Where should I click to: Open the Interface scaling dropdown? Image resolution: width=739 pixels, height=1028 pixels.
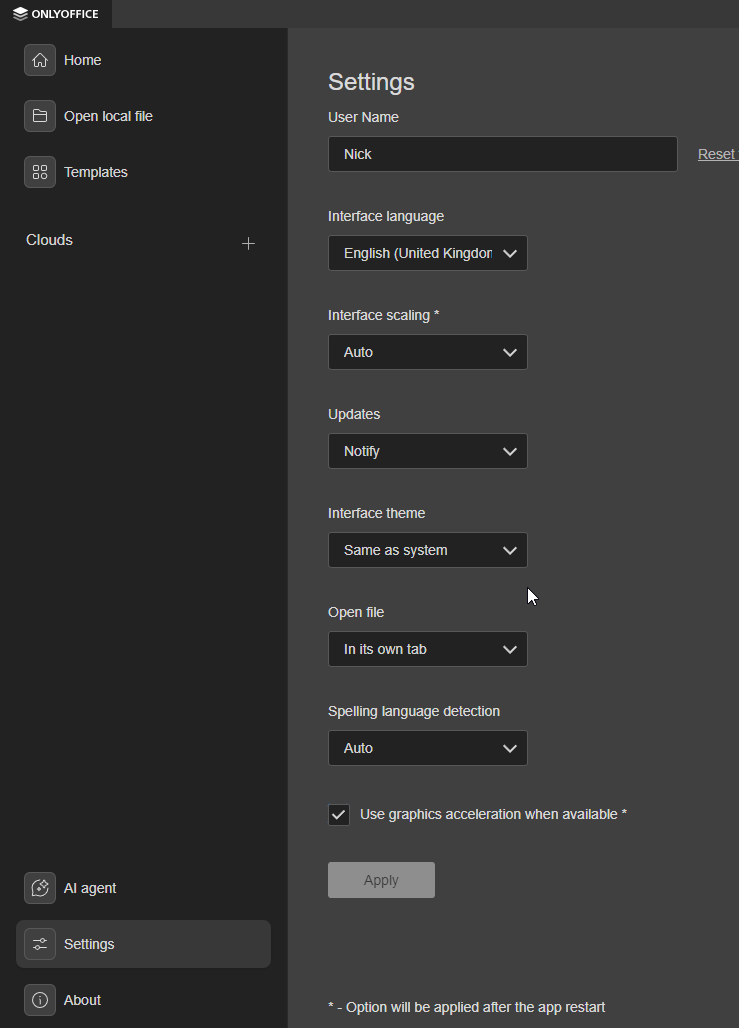pos(427,352)
